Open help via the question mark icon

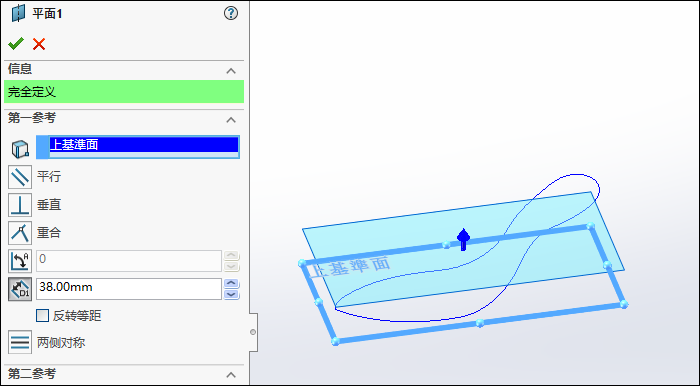(231, 13)
